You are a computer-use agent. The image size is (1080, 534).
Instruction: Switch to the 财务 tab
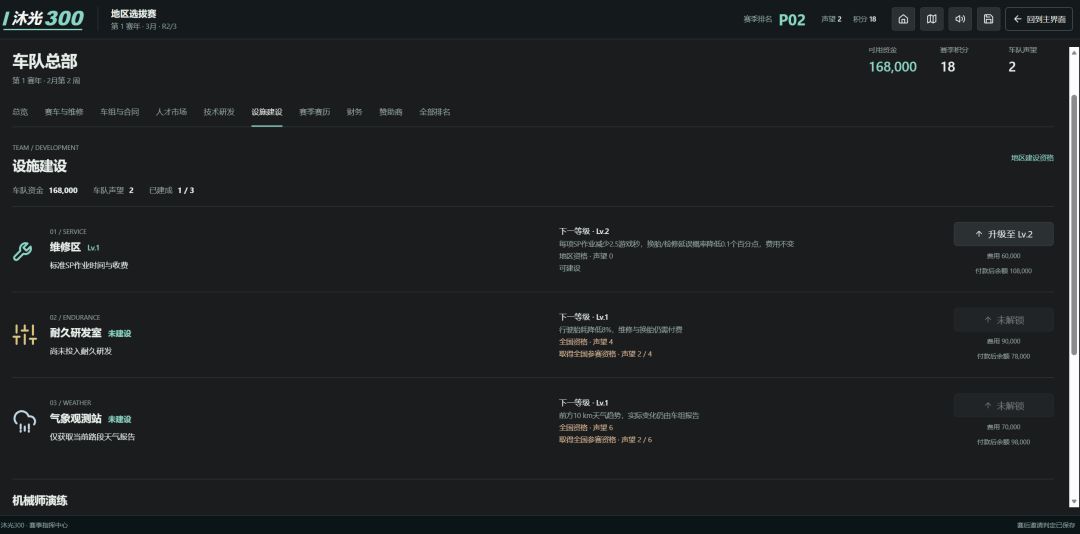355,112
